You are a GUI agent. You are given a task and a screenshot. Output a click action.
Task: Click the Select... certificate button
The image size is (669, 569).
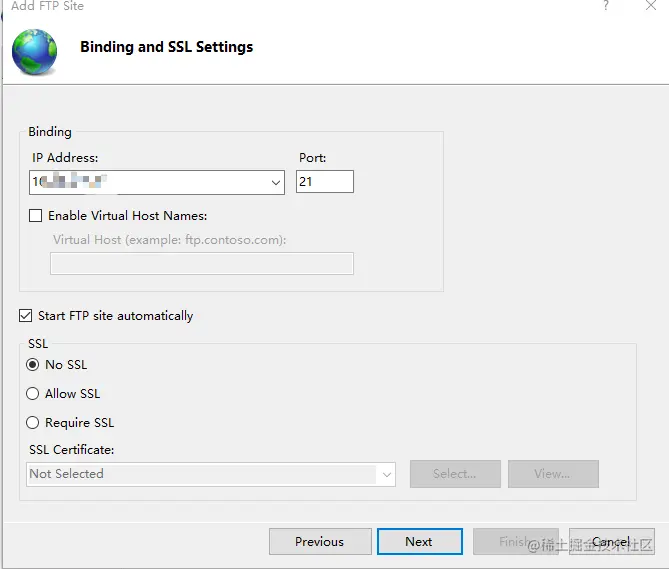pyautogui.click(x=455, y=474)
